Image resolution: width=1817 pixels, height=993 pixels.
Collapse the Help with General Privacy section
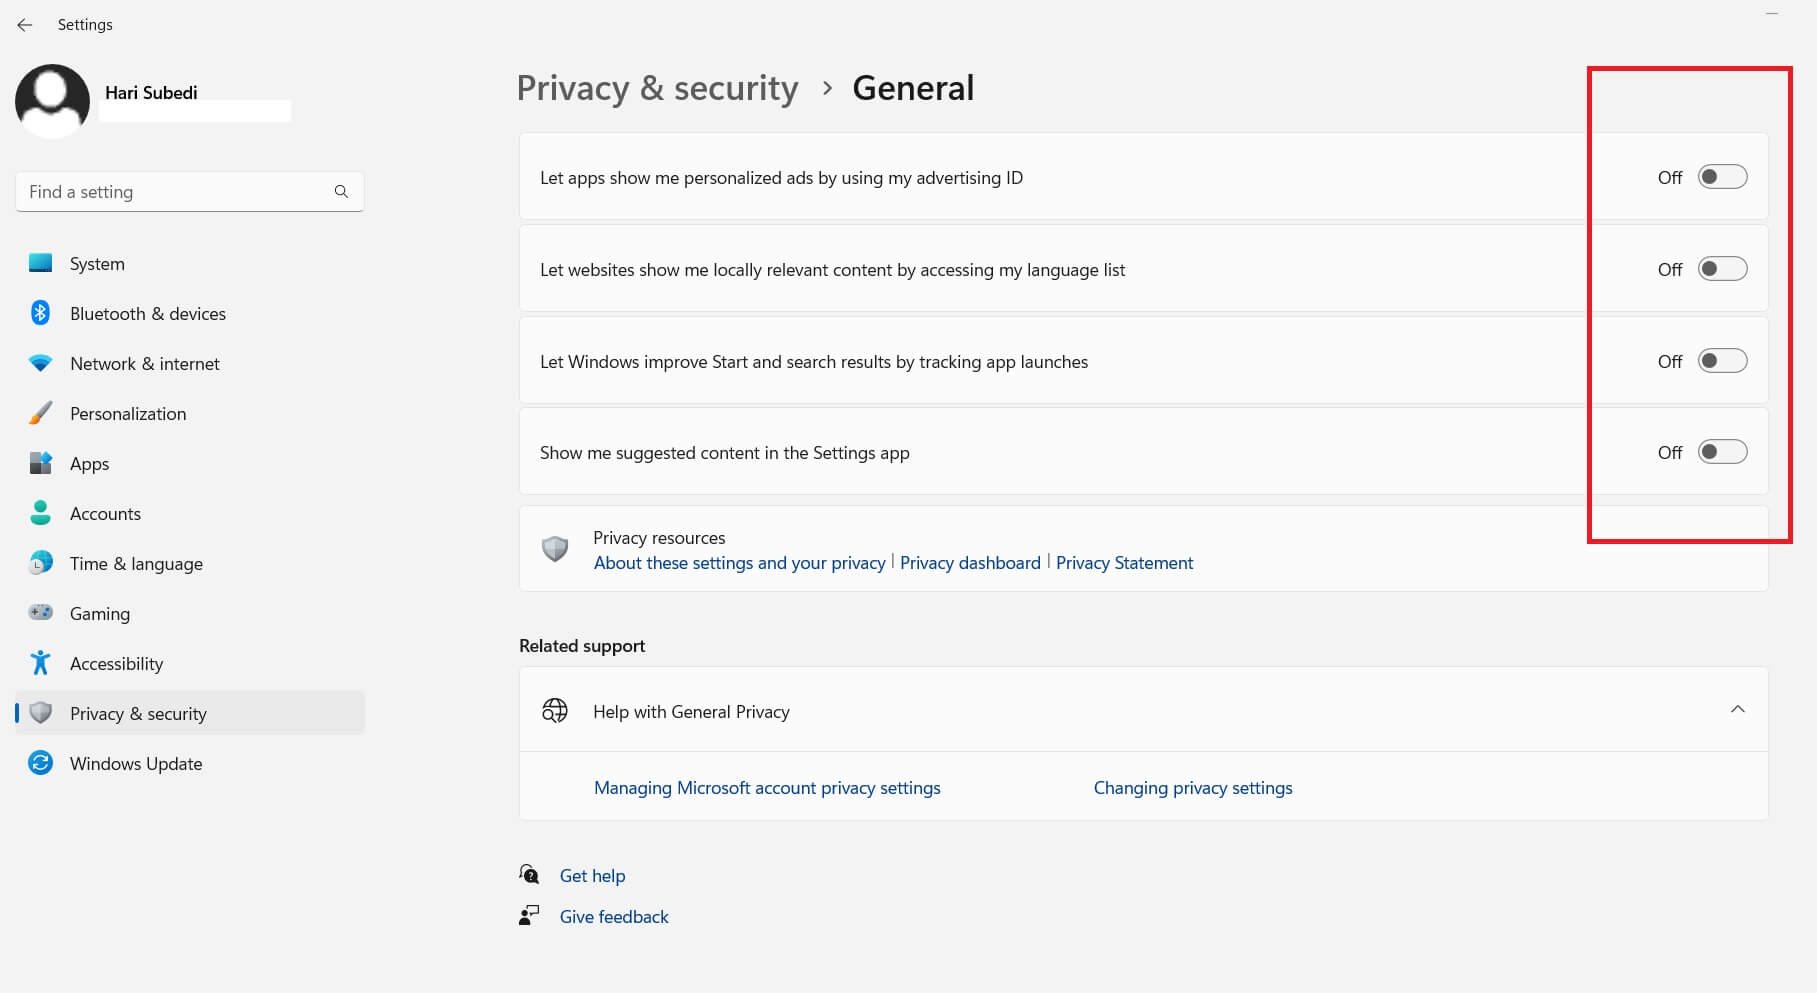1737,710
